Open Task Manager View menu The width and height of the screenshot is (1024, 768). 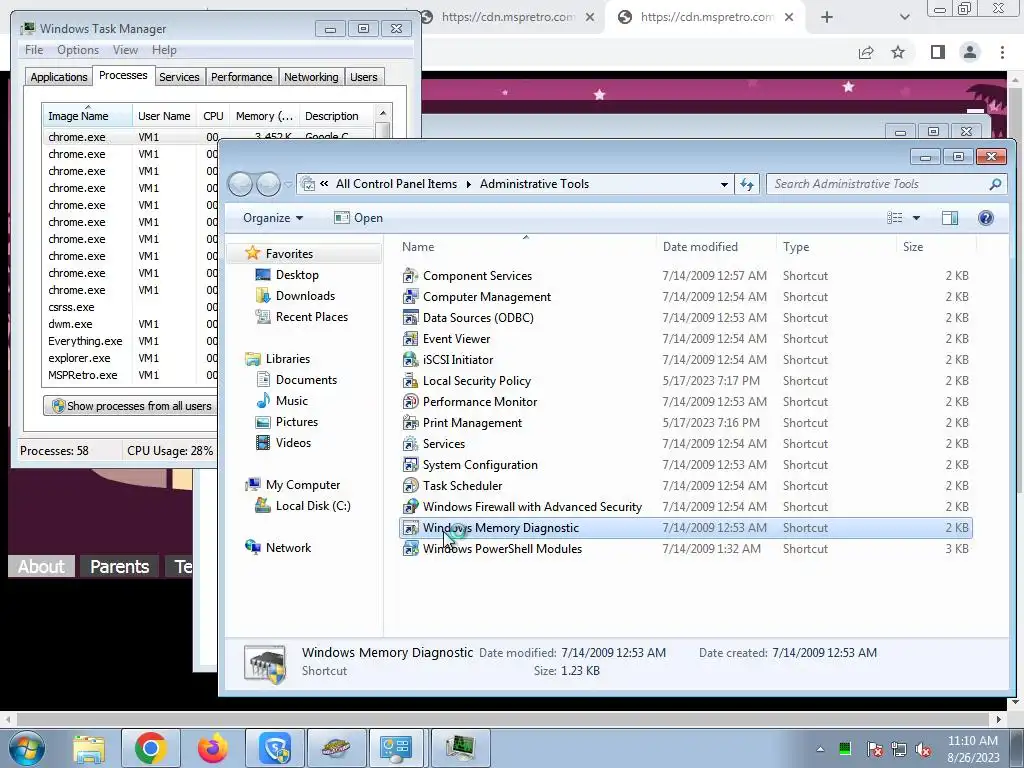click(x=125, y=50)
